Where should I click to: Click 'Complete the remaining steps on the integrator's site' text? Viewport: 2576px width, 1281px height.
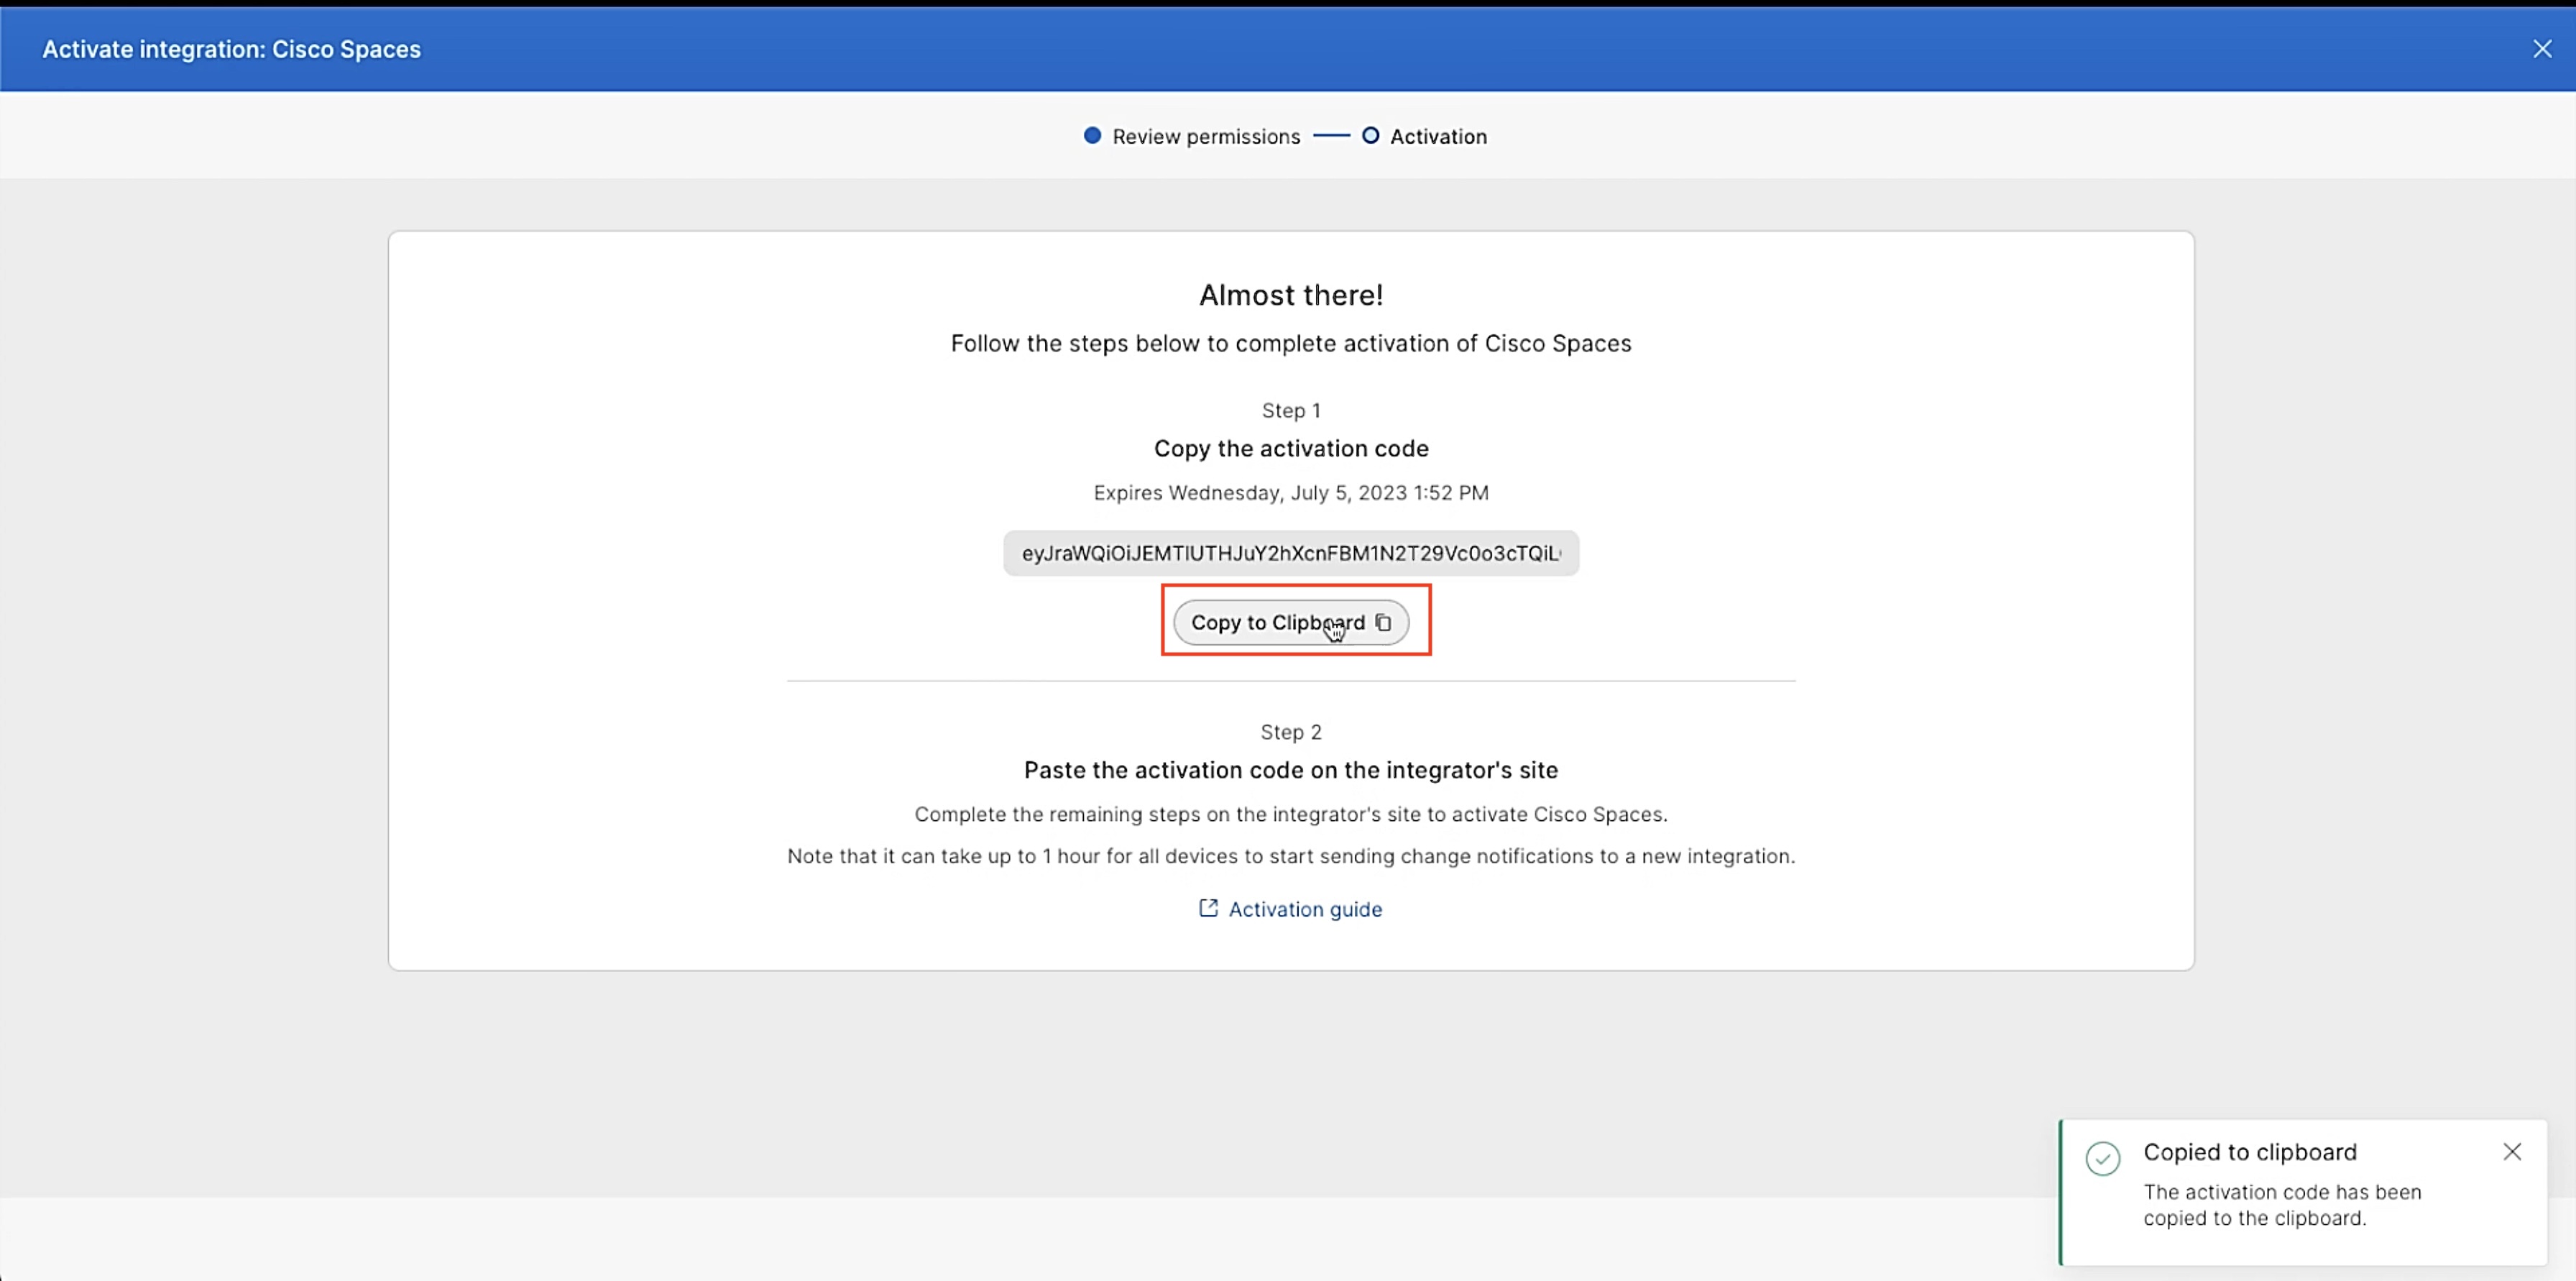pyautogui.click(x=1291, y=814)
